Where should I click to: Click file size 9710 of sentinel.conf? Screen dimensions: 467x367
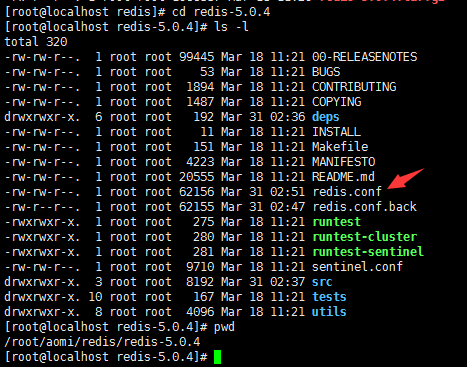tap(200, 267)
